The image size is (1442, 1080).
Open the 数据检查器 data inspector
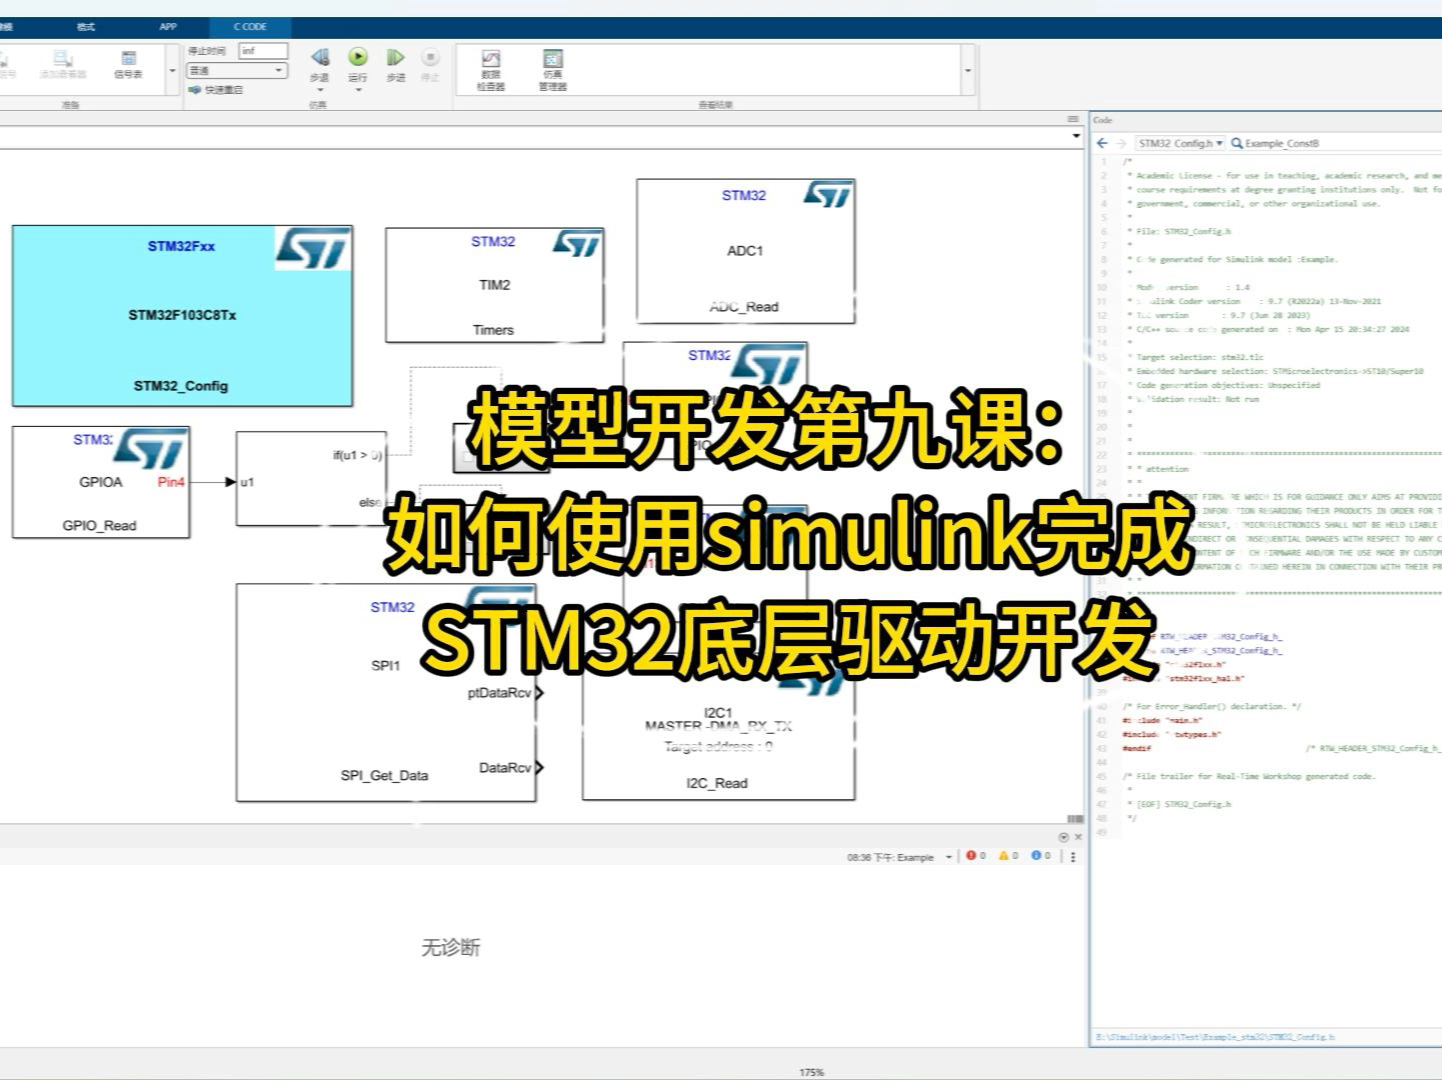491,70
